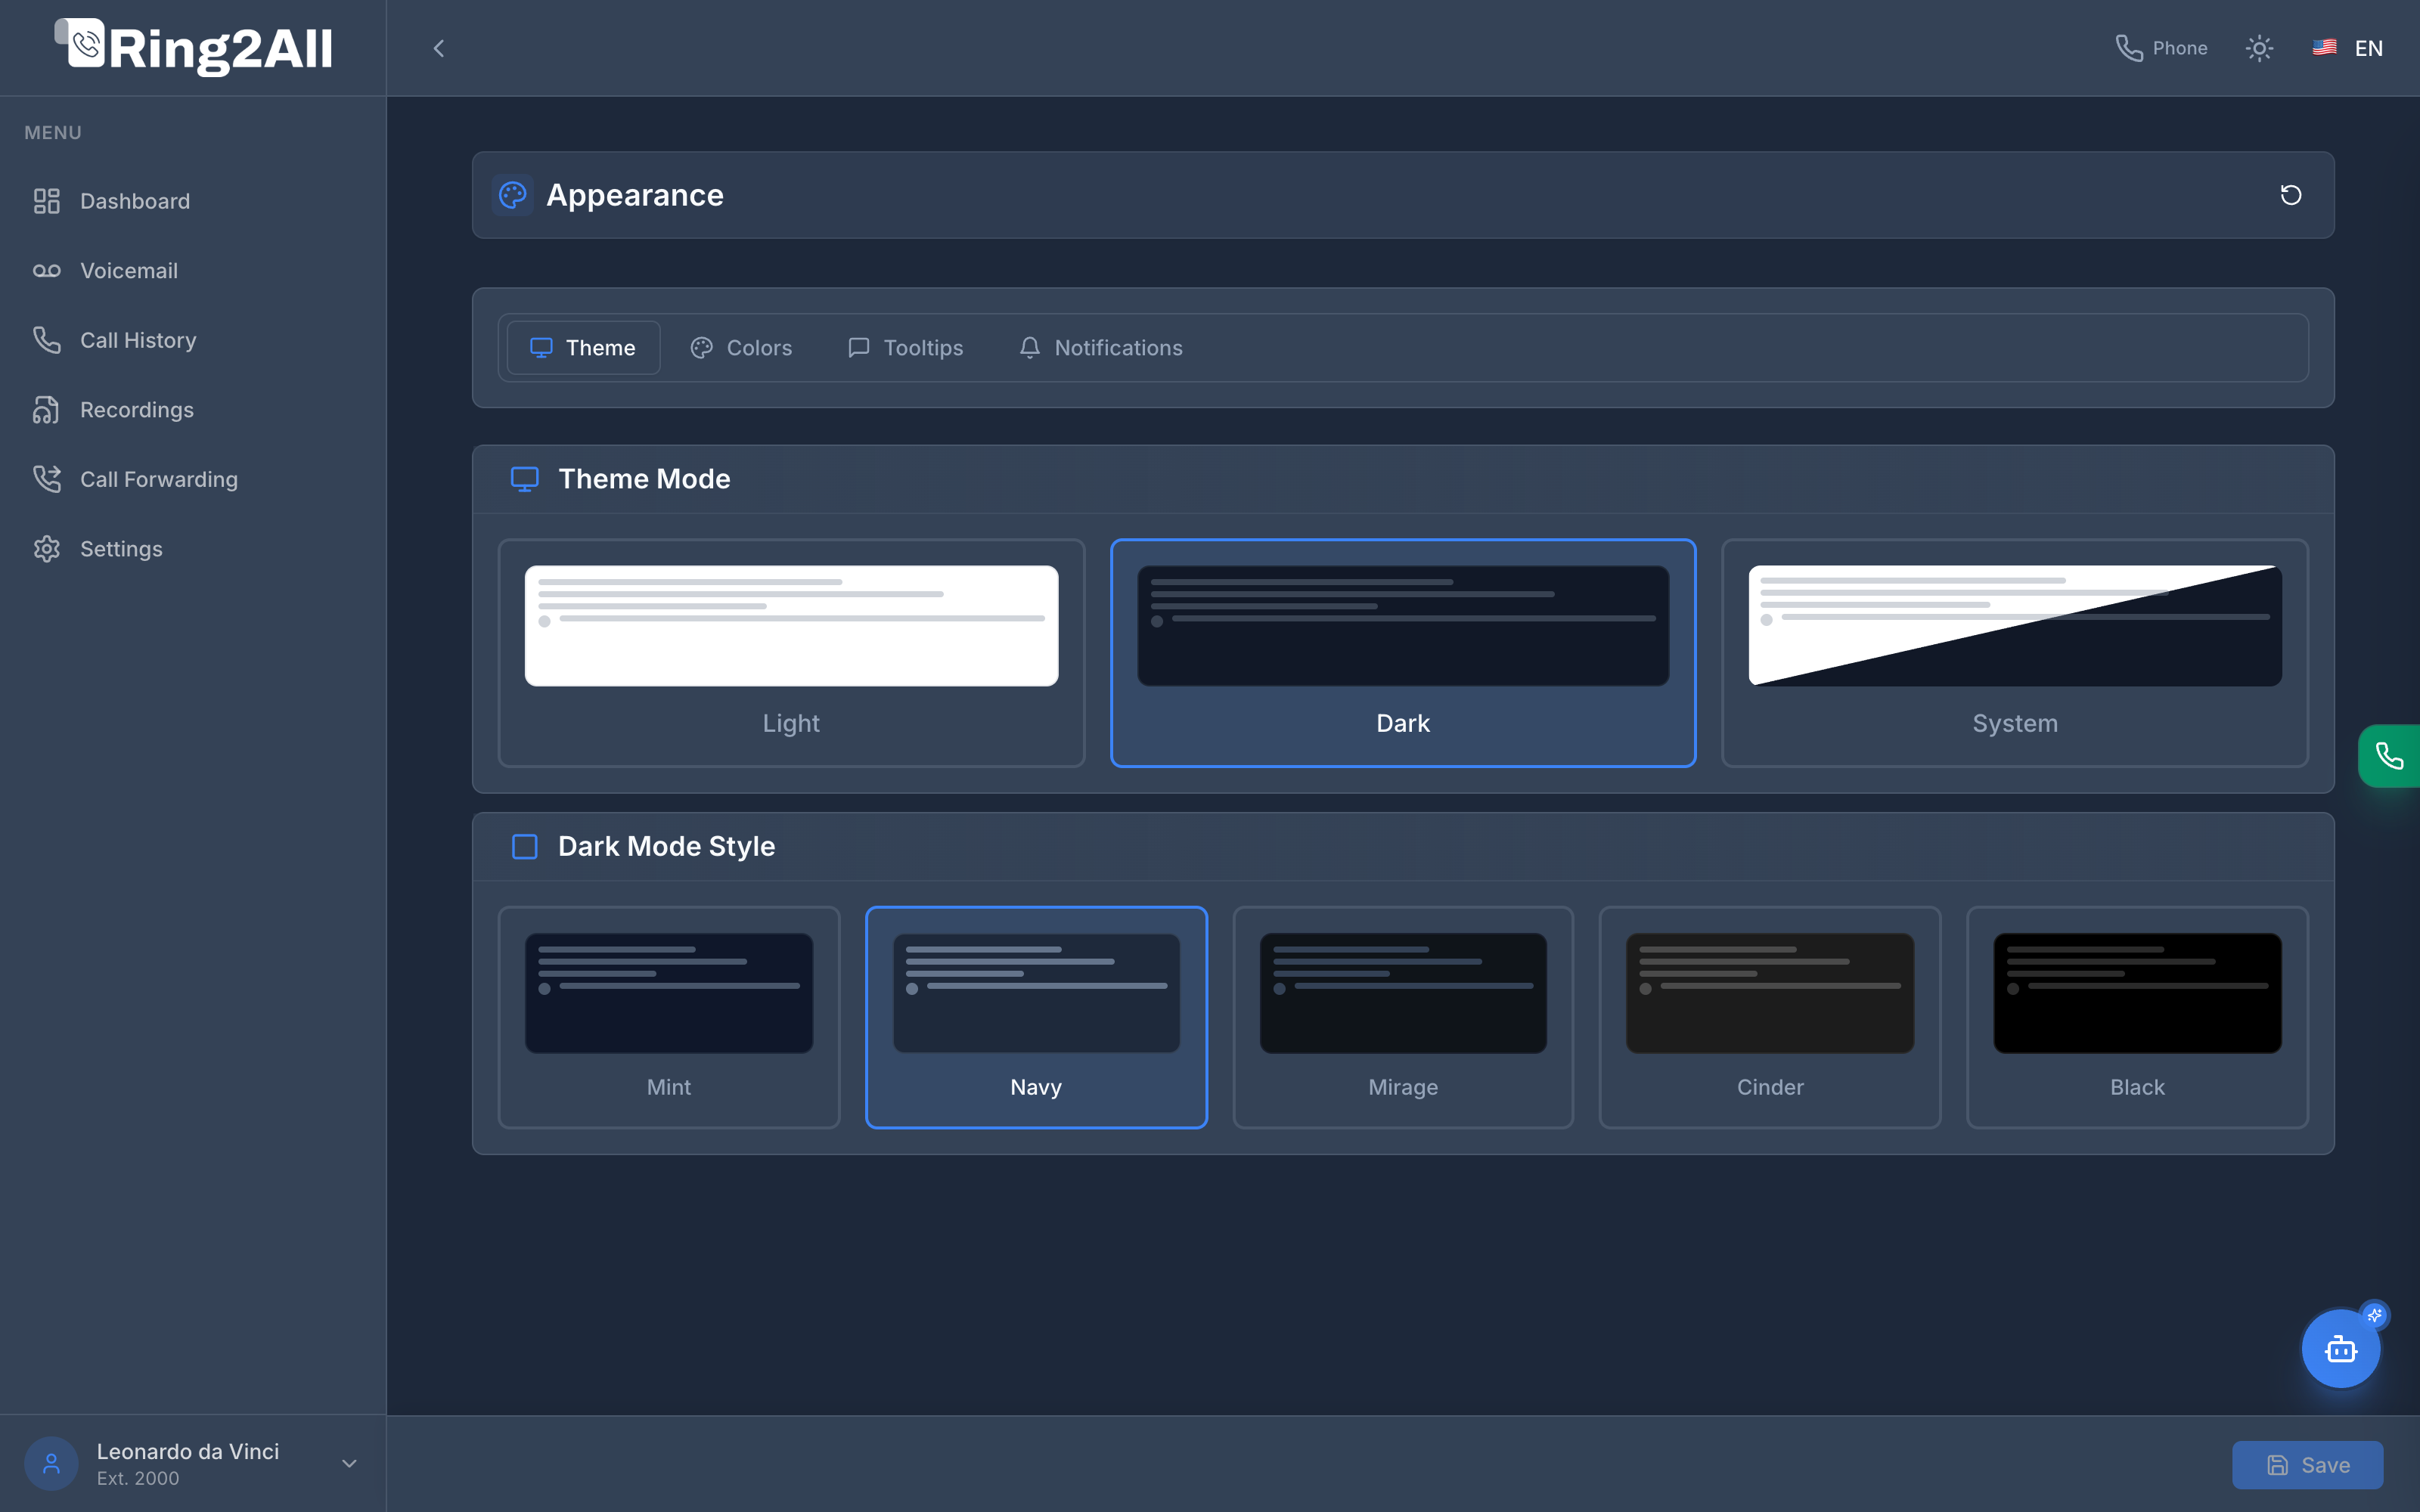Click the sparkle badge on assistant button
The image size is (2420, 1512).
pos(2375,1315)
